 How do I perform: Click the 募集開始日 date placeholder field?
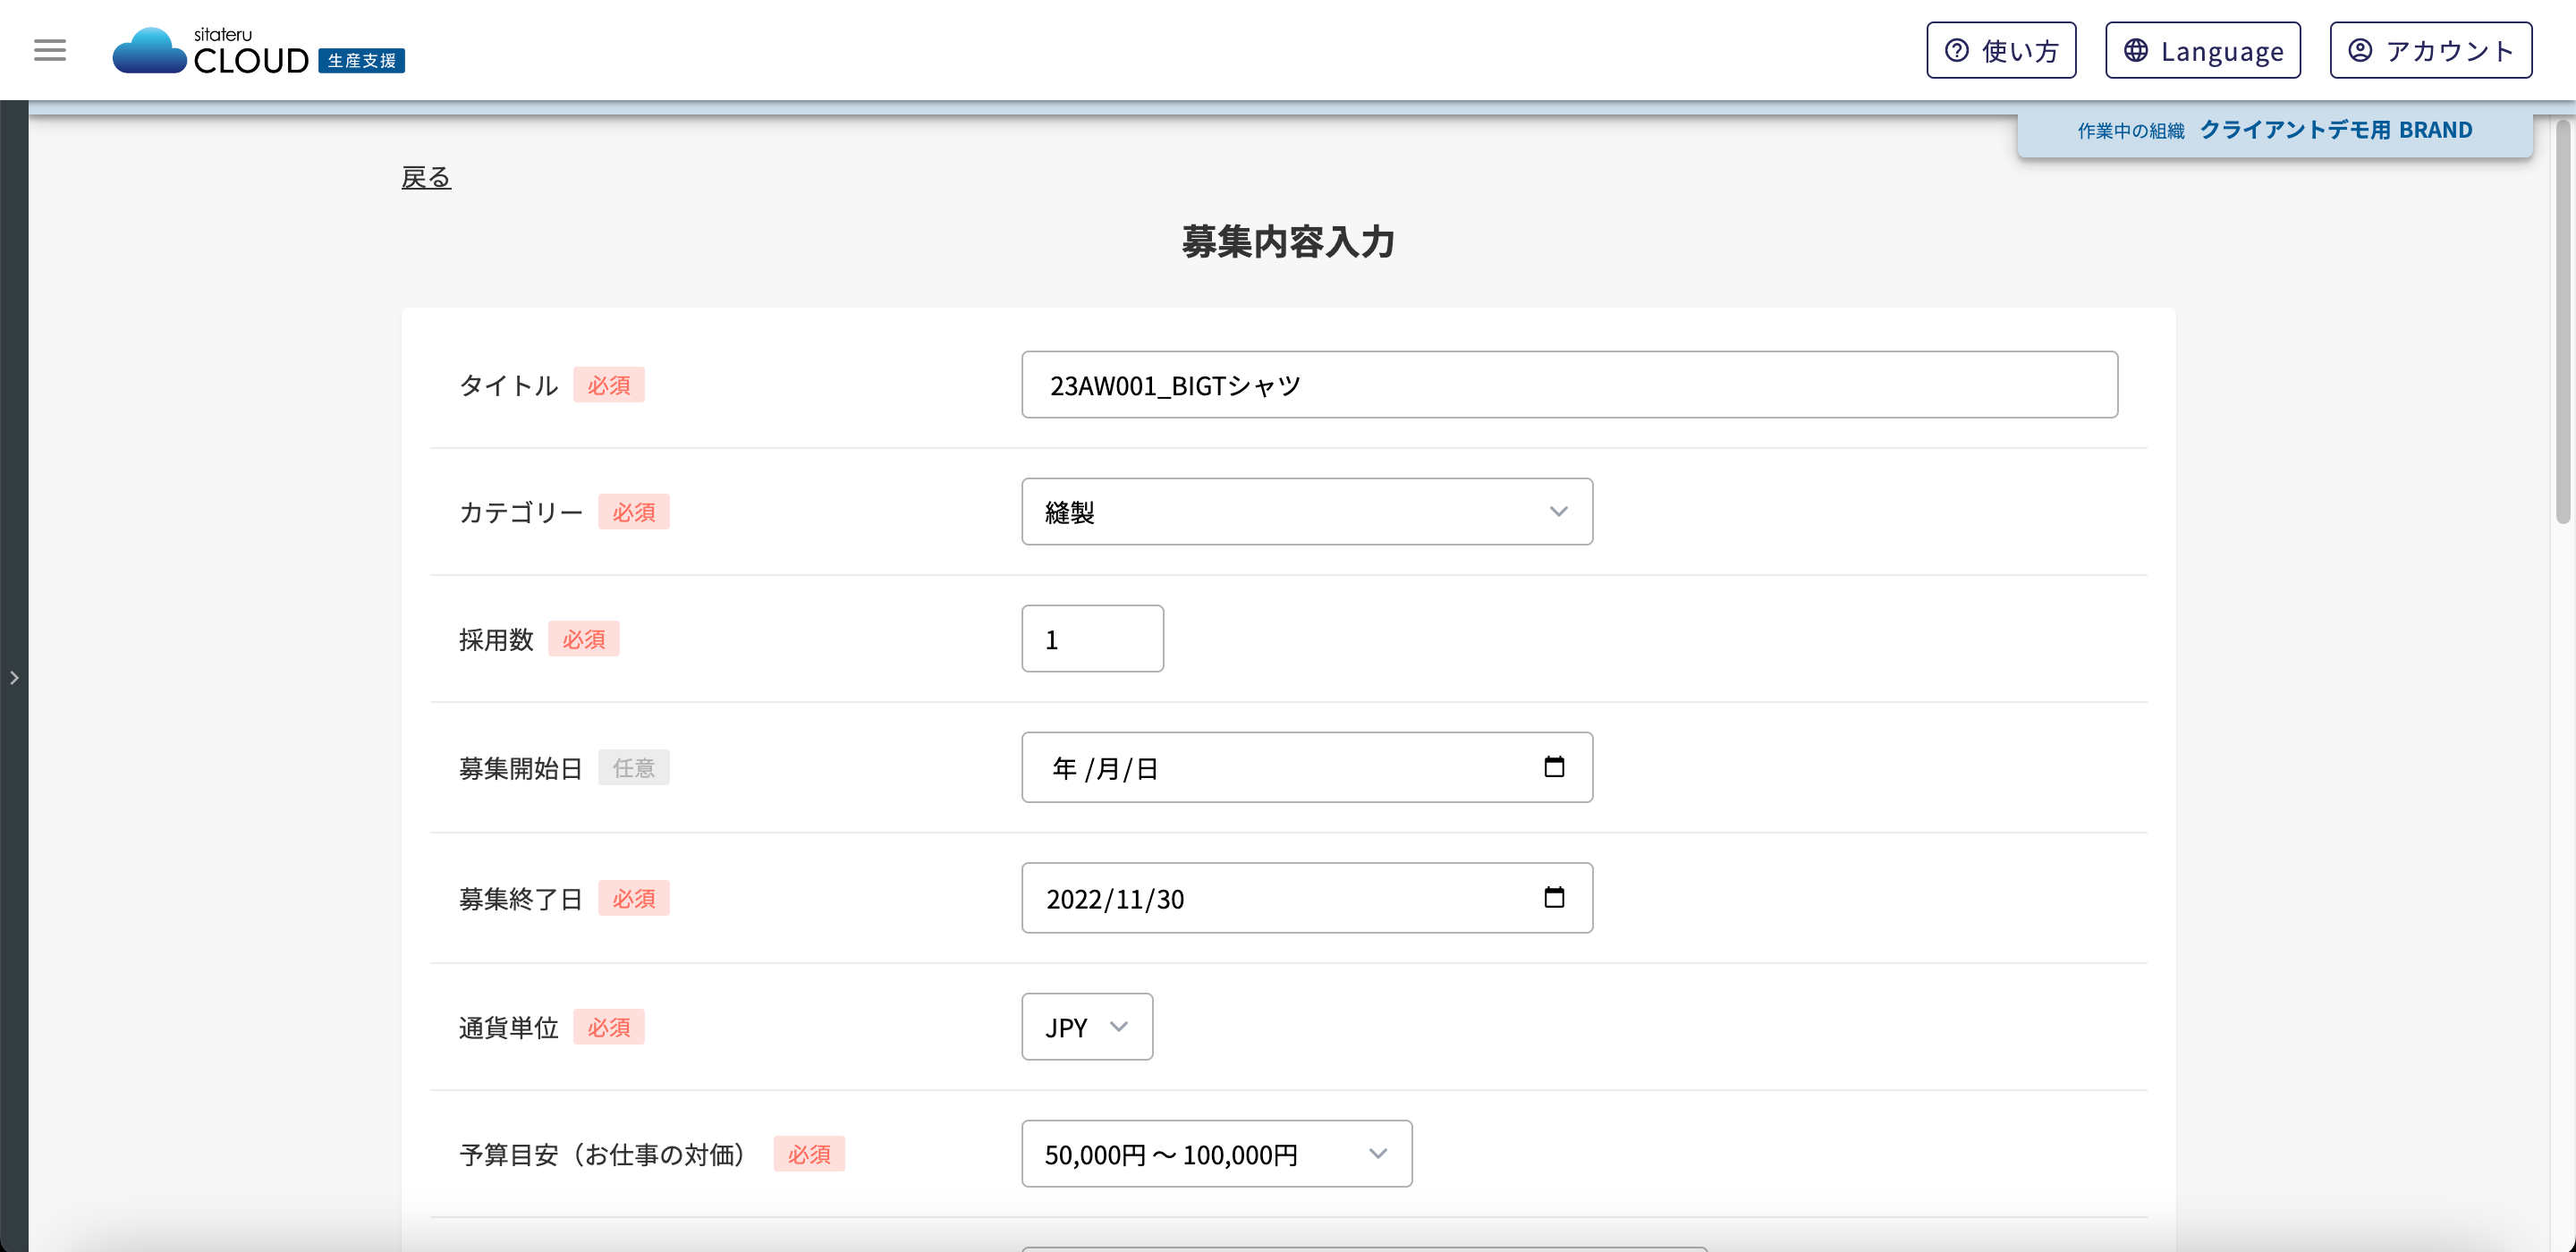pyautogui.click(x=1106, y=768)
